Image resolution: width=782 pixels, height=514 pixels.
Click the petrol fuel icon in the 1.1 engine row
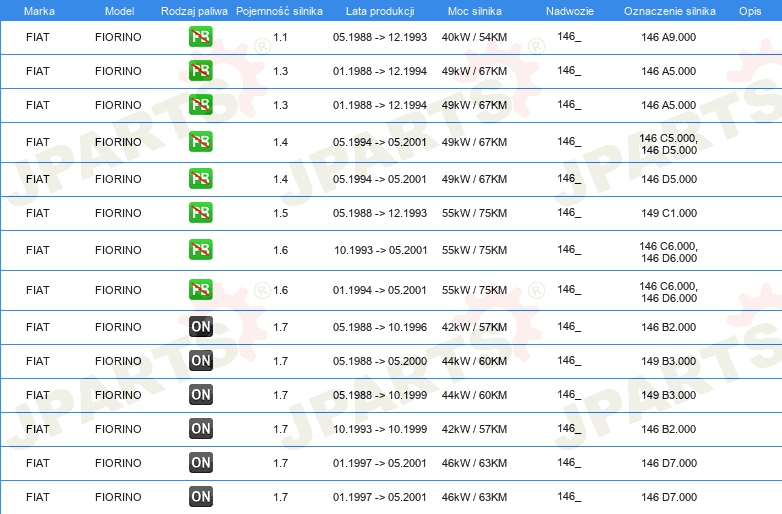[200, 36]
